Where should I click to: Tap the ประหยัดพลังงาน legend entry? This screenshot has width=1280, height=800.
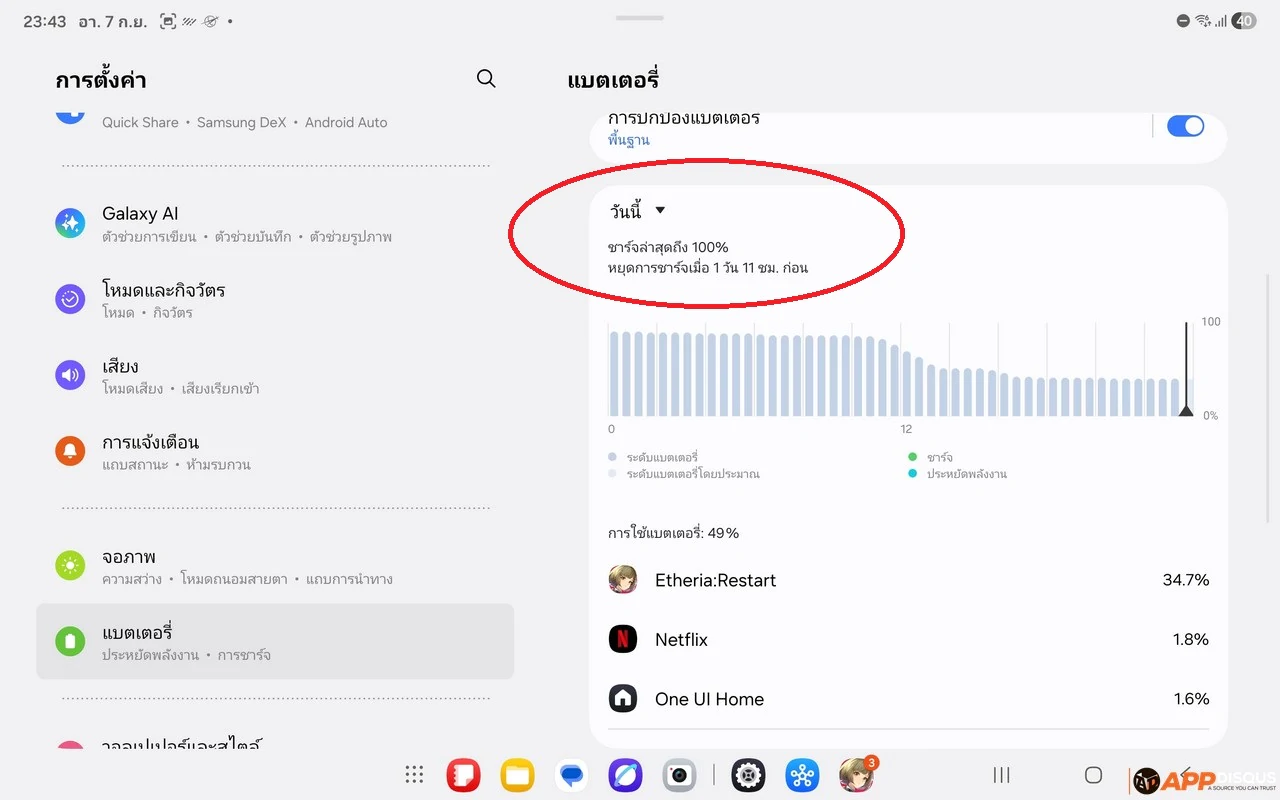pyautogui.click(x=957, y=473)
